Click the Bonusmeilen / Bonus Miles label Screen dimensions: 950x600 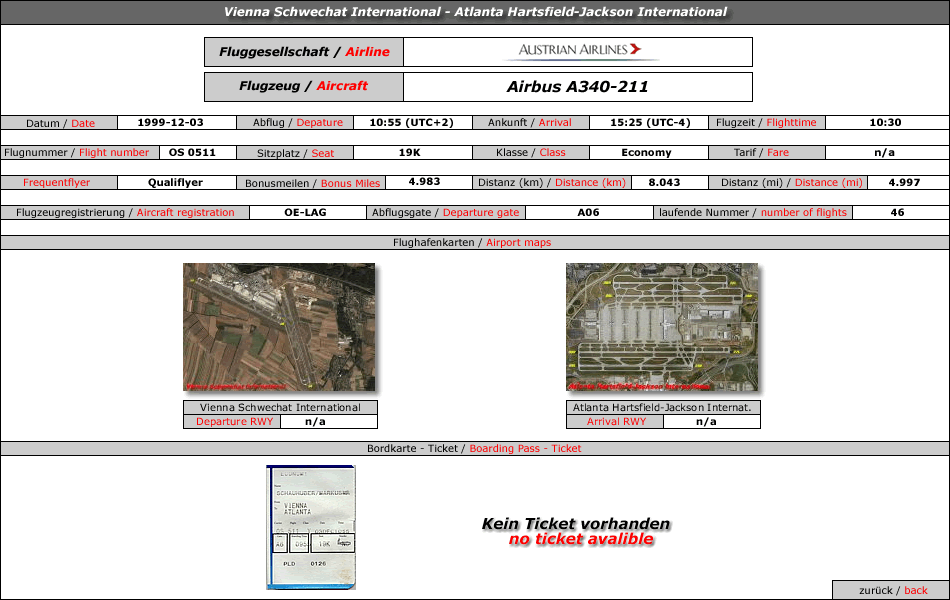pyautogui.click(x=311, y=183)
